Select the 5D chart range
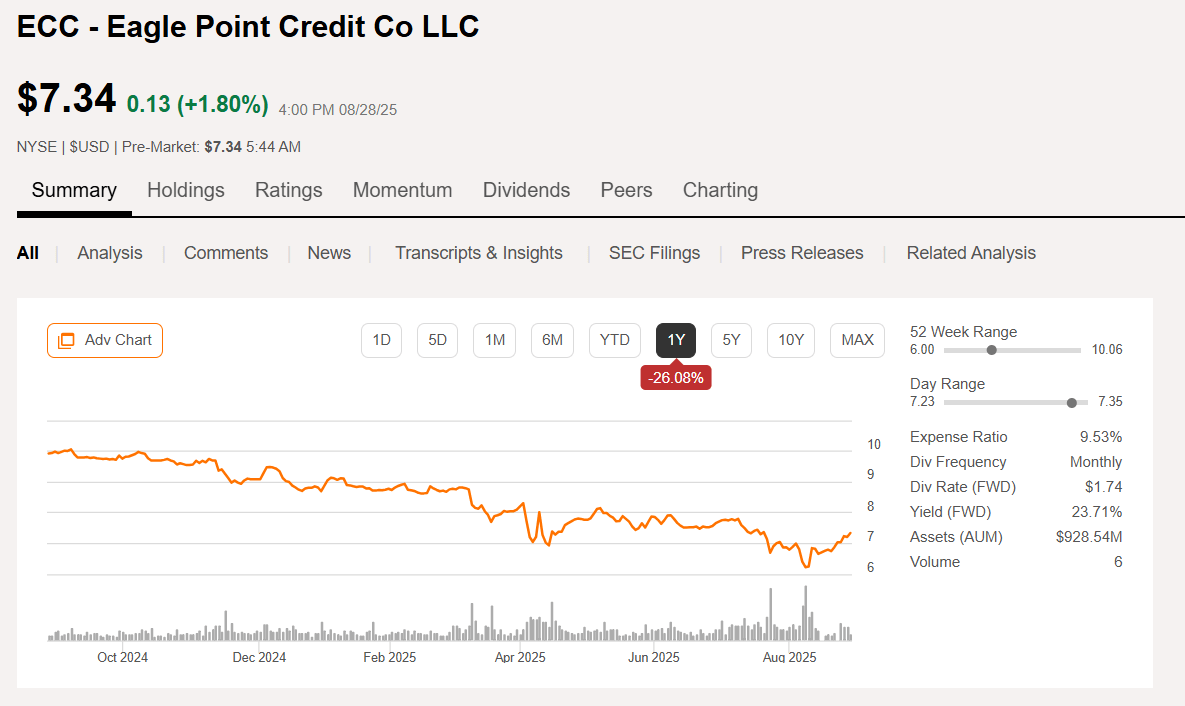 437,340
